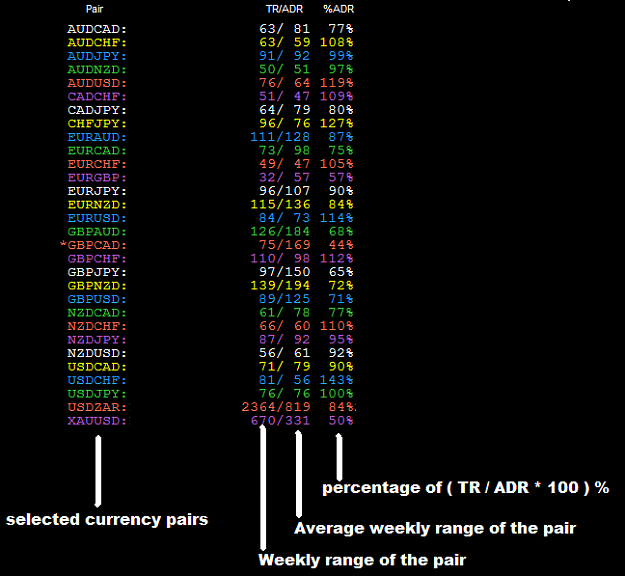Click the 50% value for XAUUSD
625x576 pixels.
pyautogui.click(x=341, y=421)
